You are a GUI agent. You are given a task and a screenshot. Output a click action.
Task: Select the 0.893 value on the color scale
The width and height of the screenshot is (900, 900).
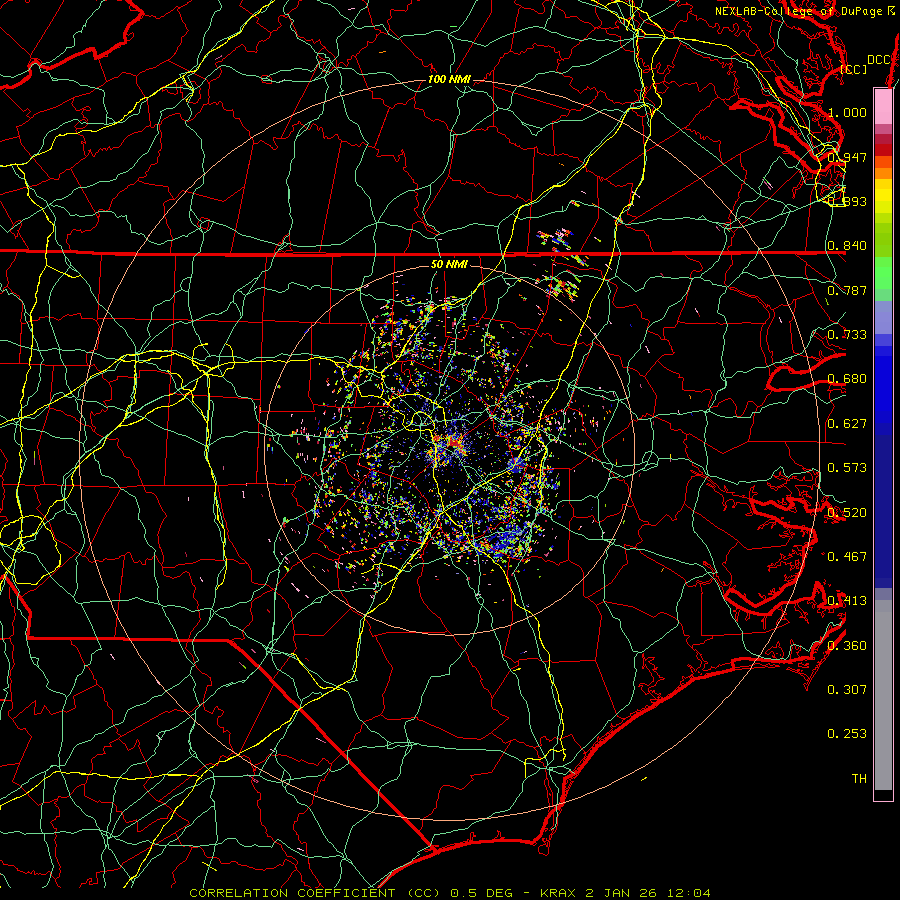pos(847,201)
